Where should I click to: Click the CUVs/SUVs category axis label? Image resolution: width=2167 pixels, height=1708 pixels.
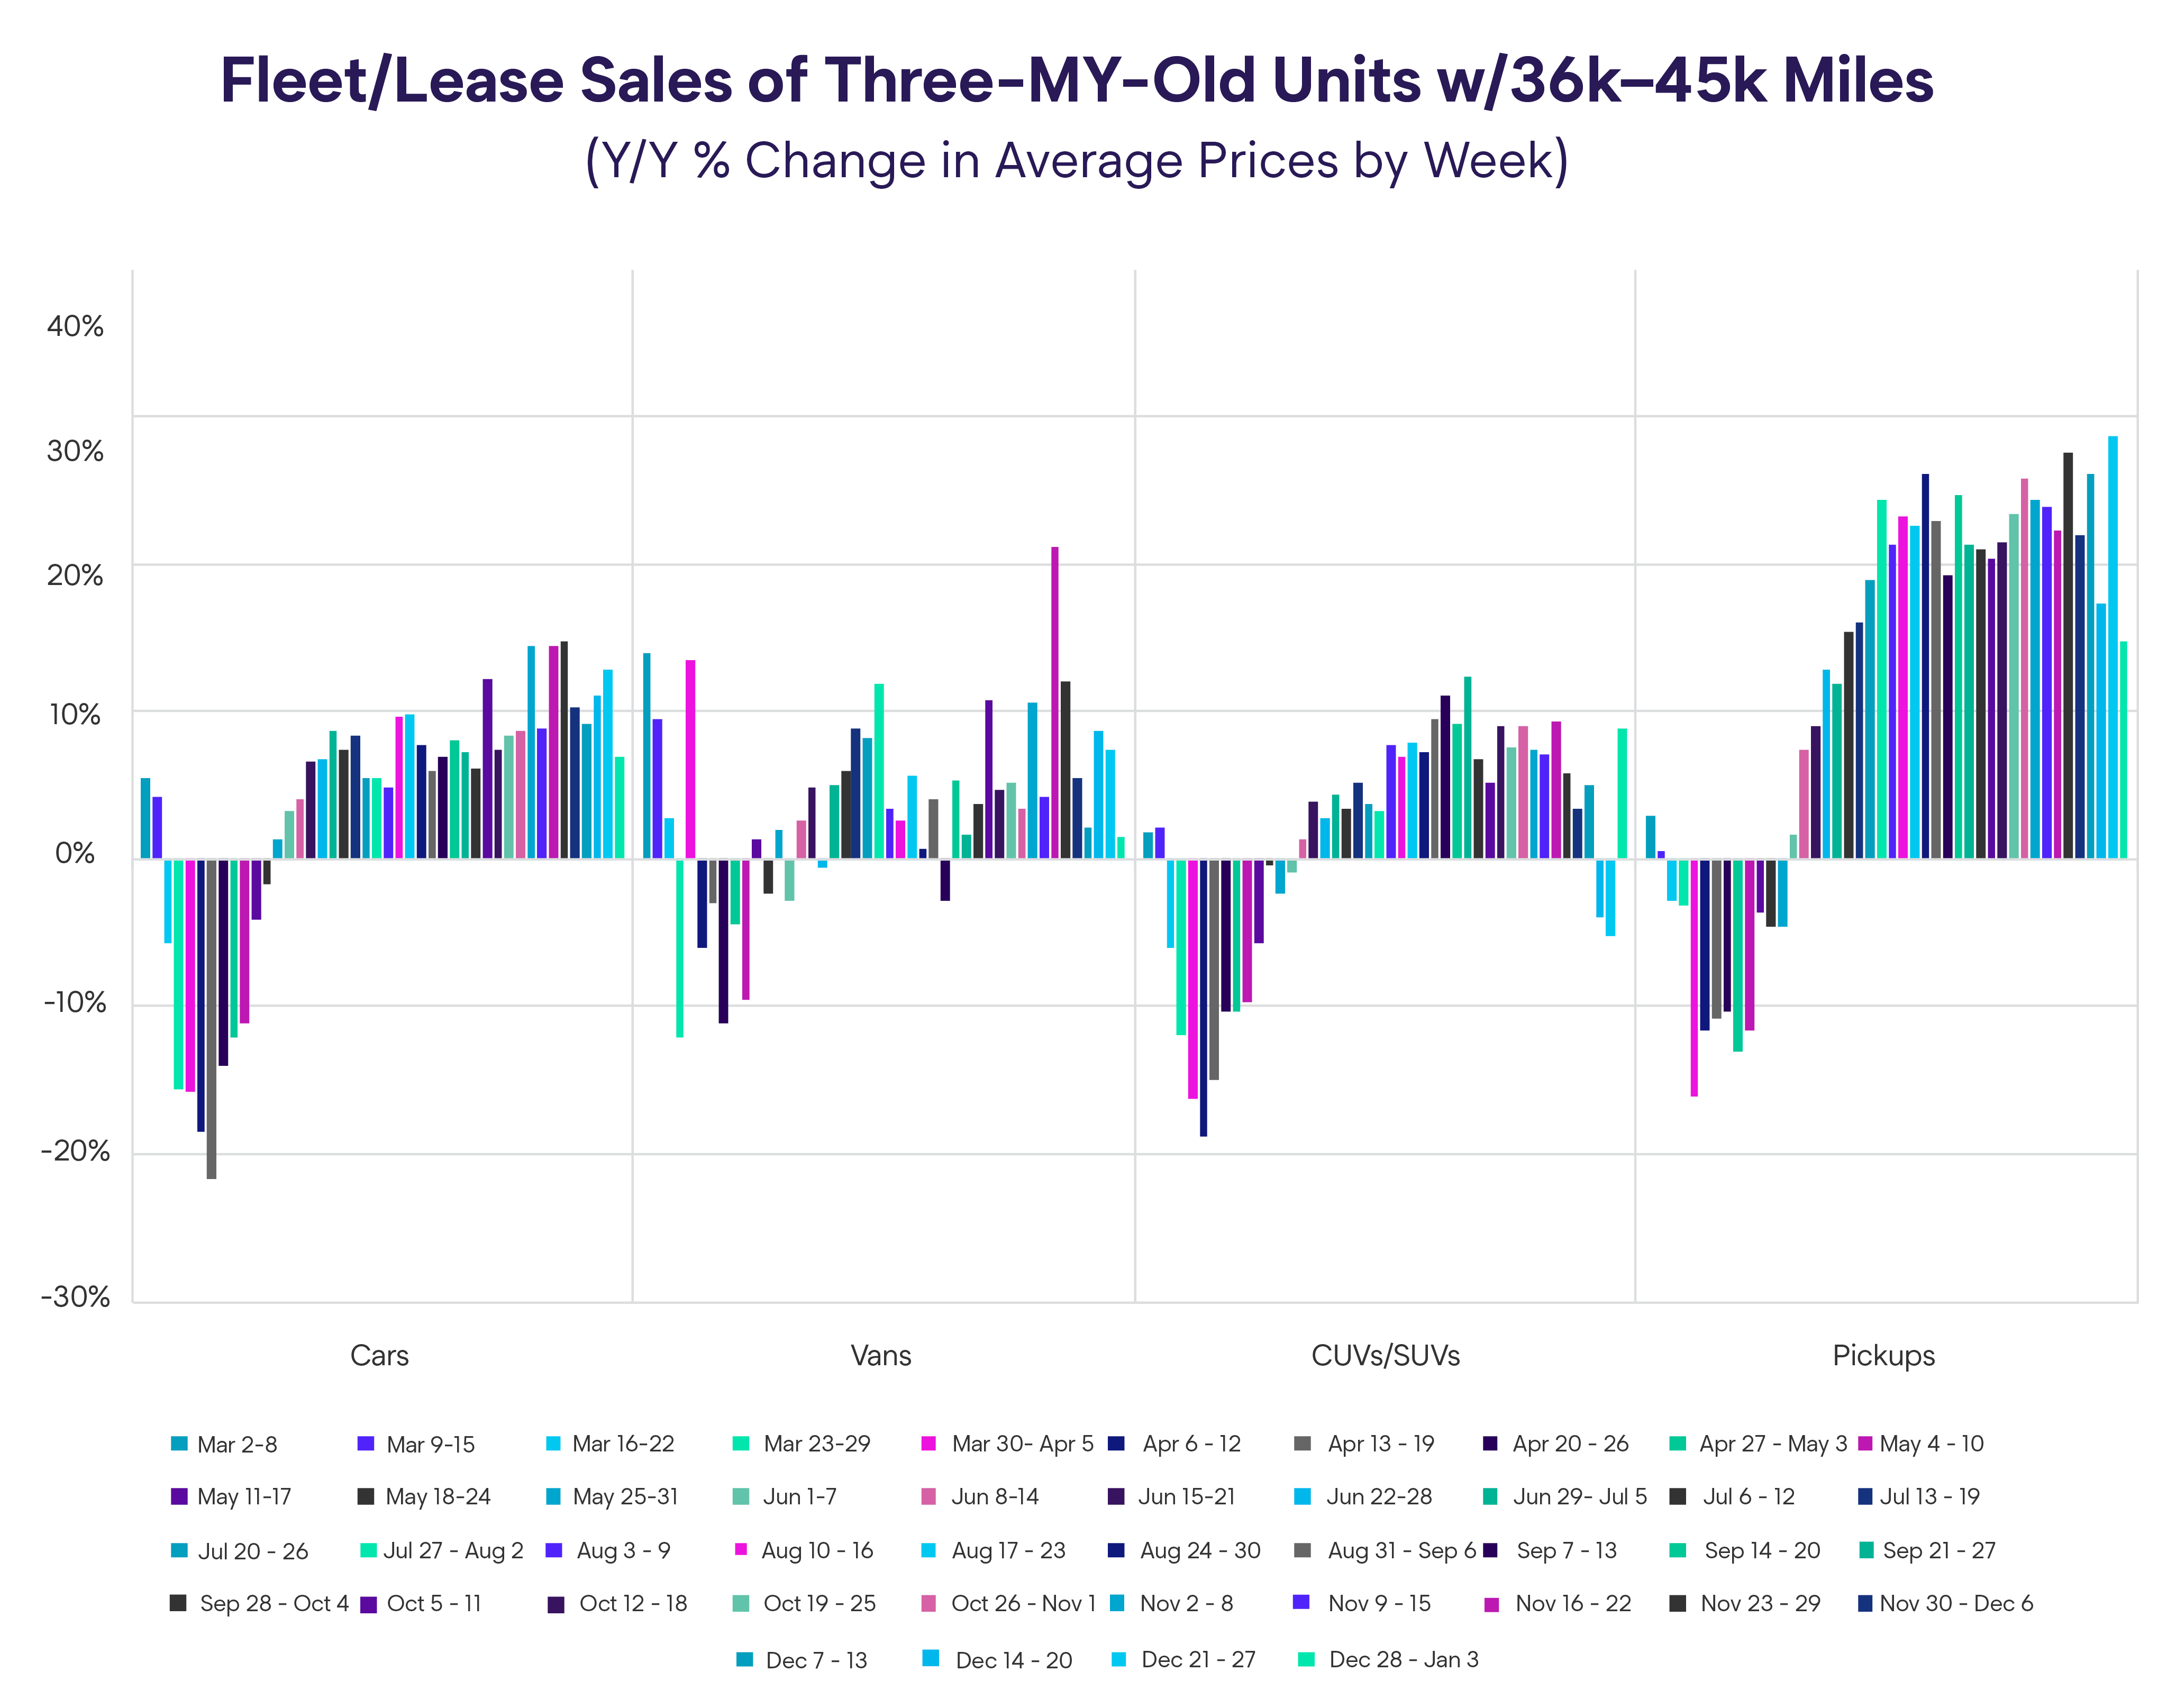[x=1385, y=1356]
